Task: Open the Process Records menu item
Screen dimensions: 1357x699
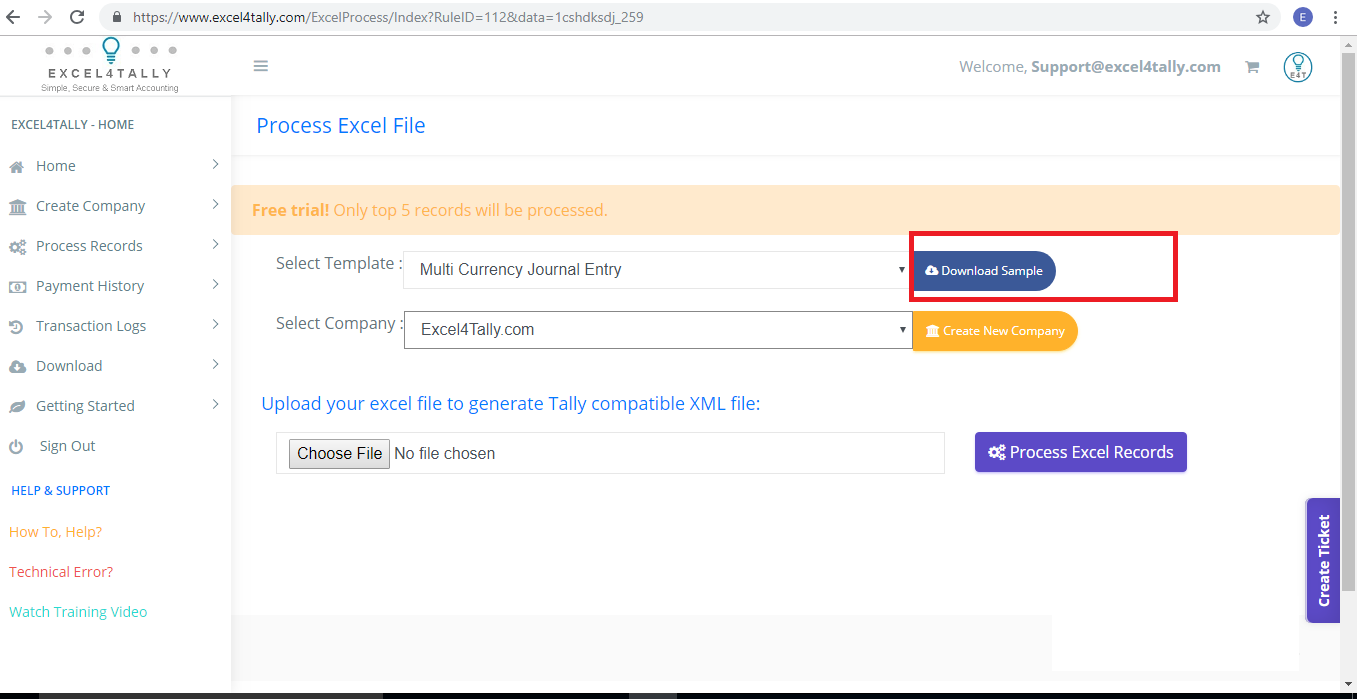Action: click(x=115, y=246)
